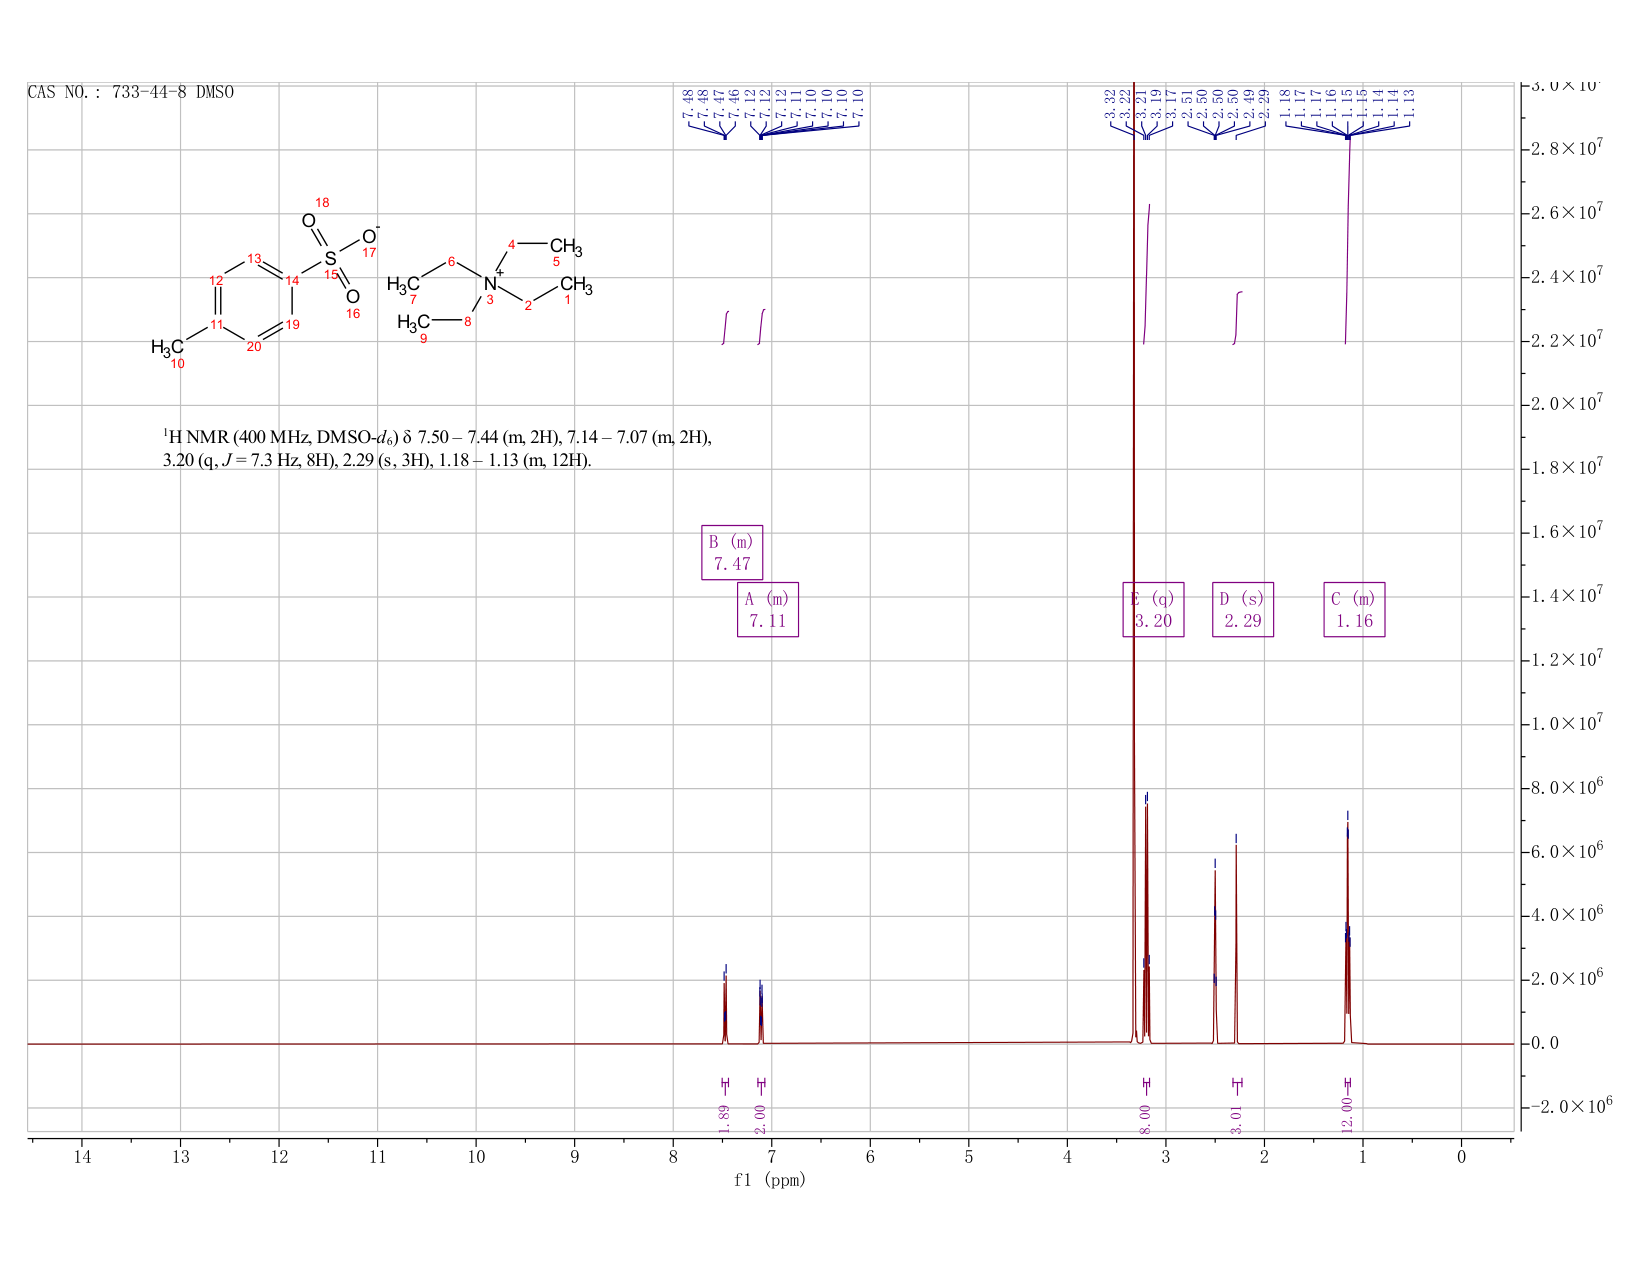Click the integral curve above the 2.29 peak
The width and height of the screenshot is (1650, 1275).
tap(1237, 318)
